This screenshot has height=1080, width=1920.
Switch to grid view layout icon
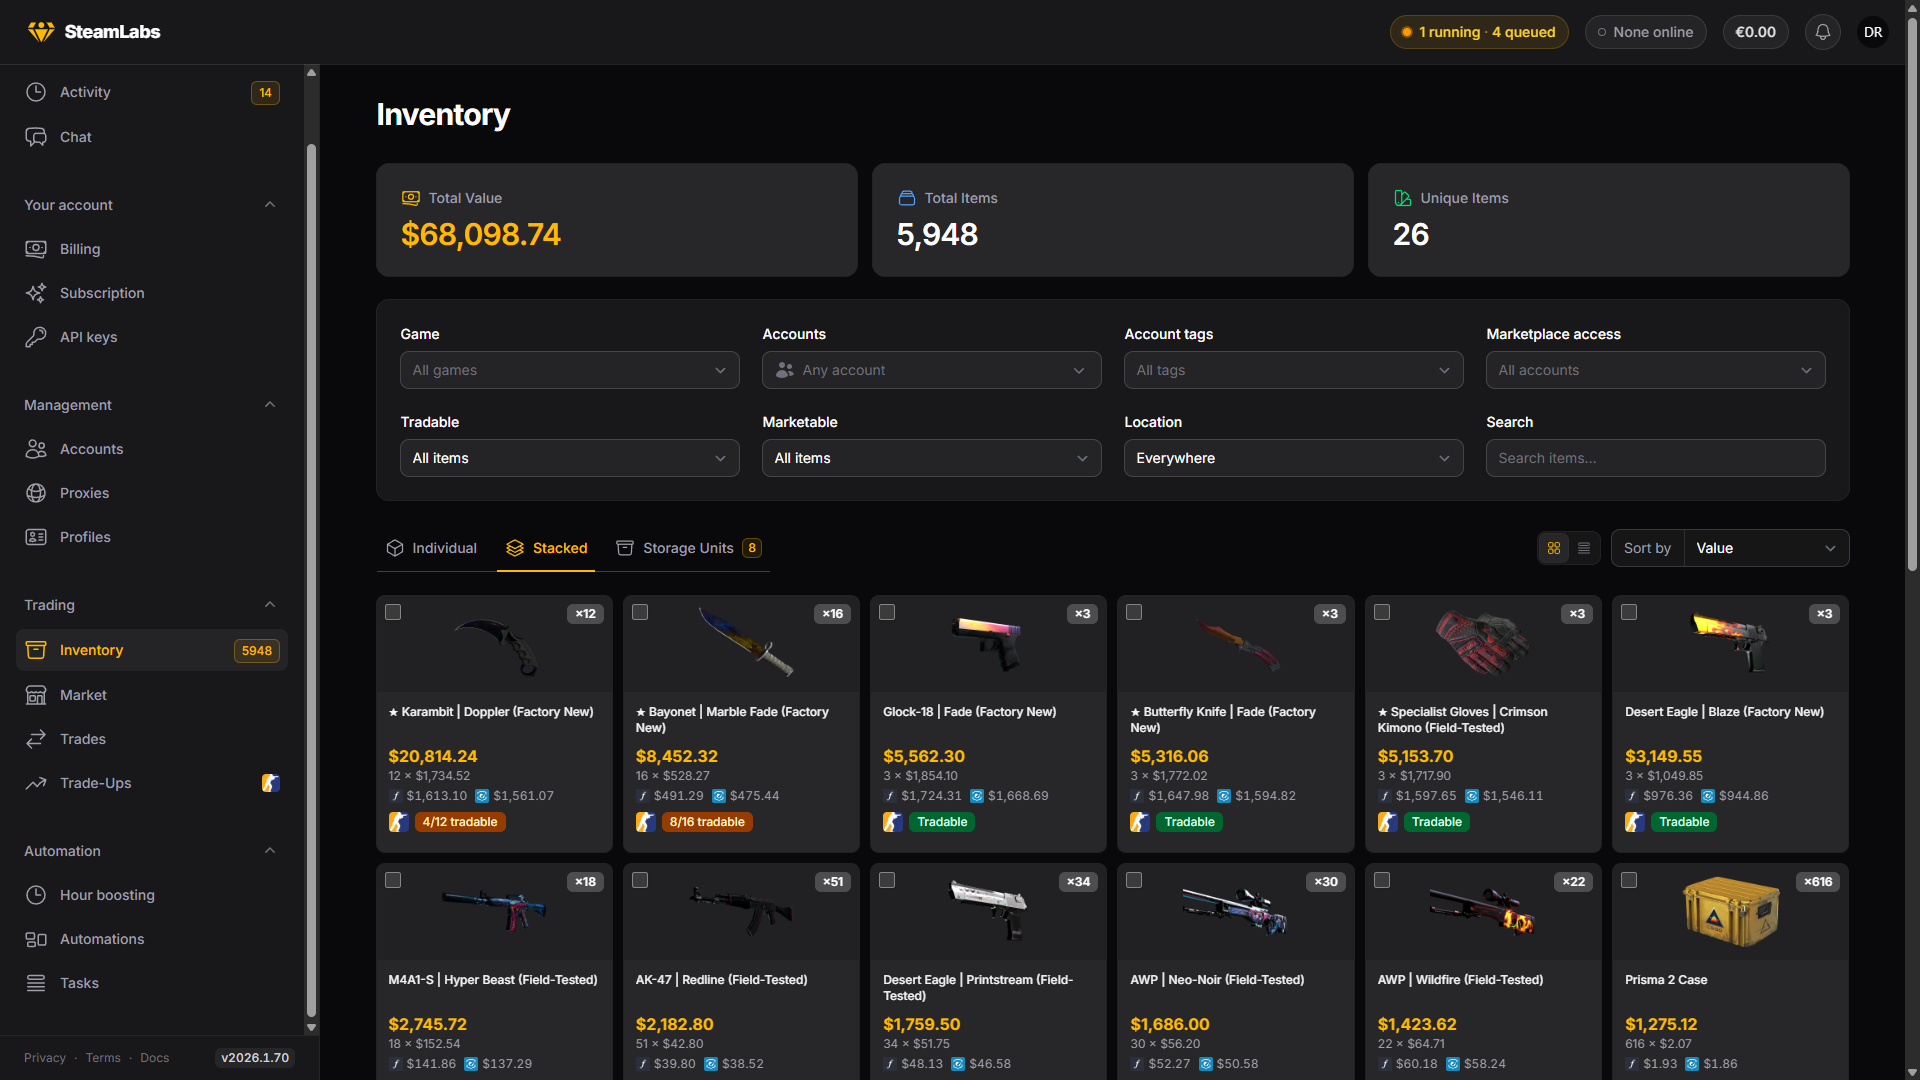[x=1554, y=548]
